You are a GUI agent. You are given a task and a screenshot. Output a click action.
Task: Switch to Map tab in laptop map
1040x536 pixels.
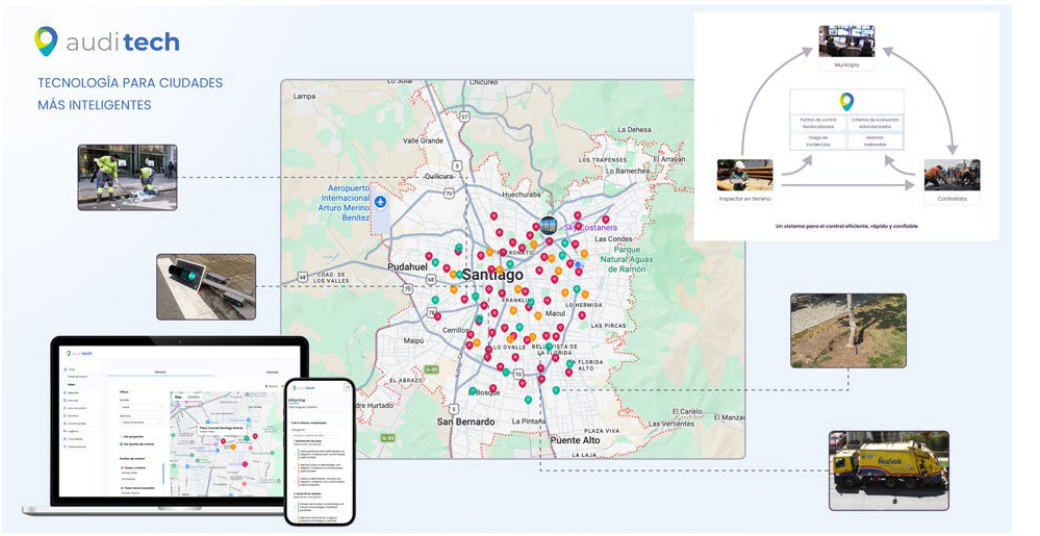point(178,397)
